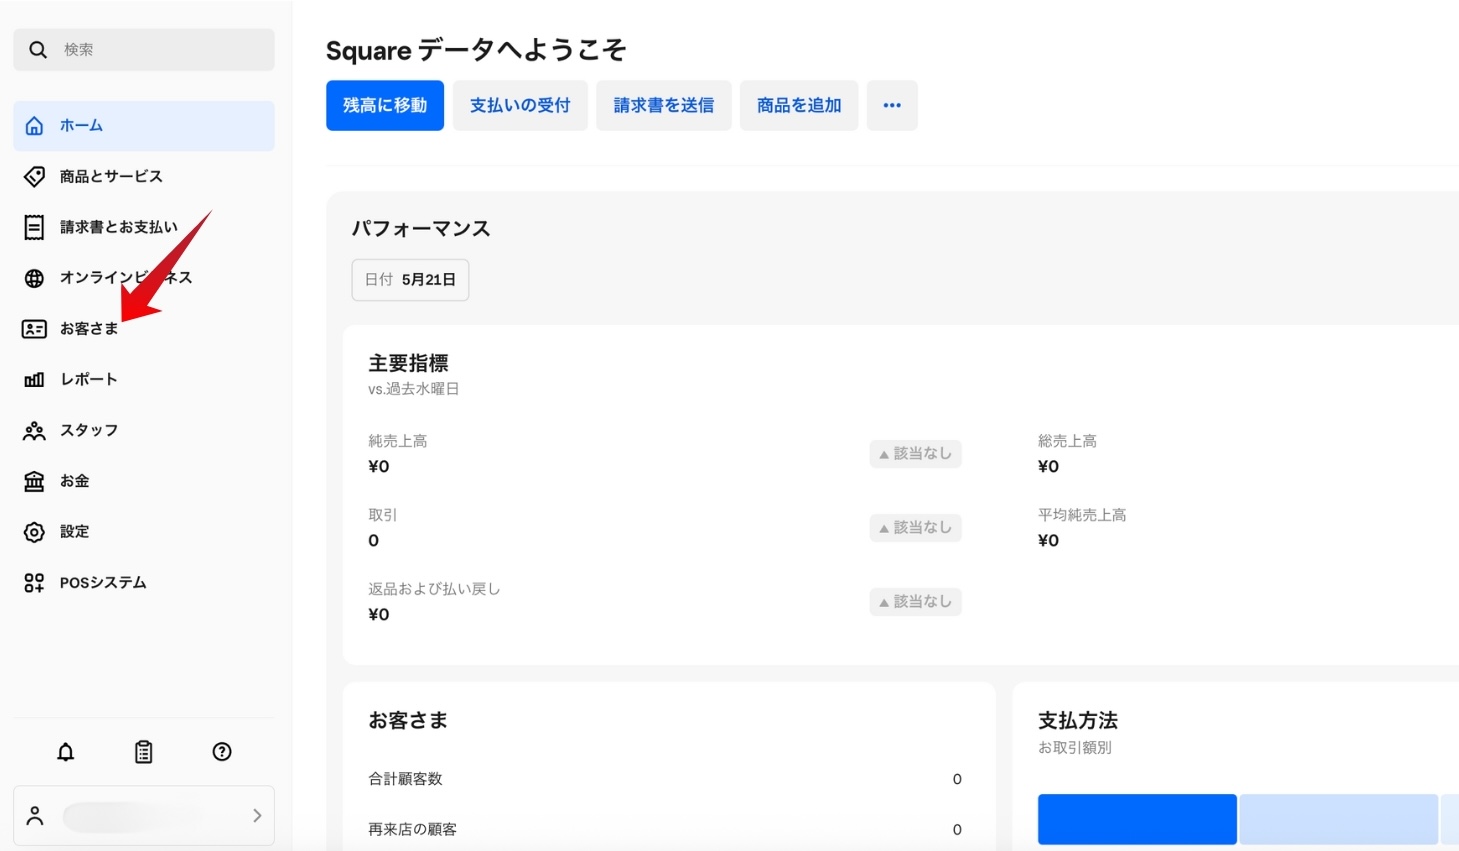Click the 請求書を送信 button
The height and width of the screenshot is (851, 1459).
pos(664,106)
